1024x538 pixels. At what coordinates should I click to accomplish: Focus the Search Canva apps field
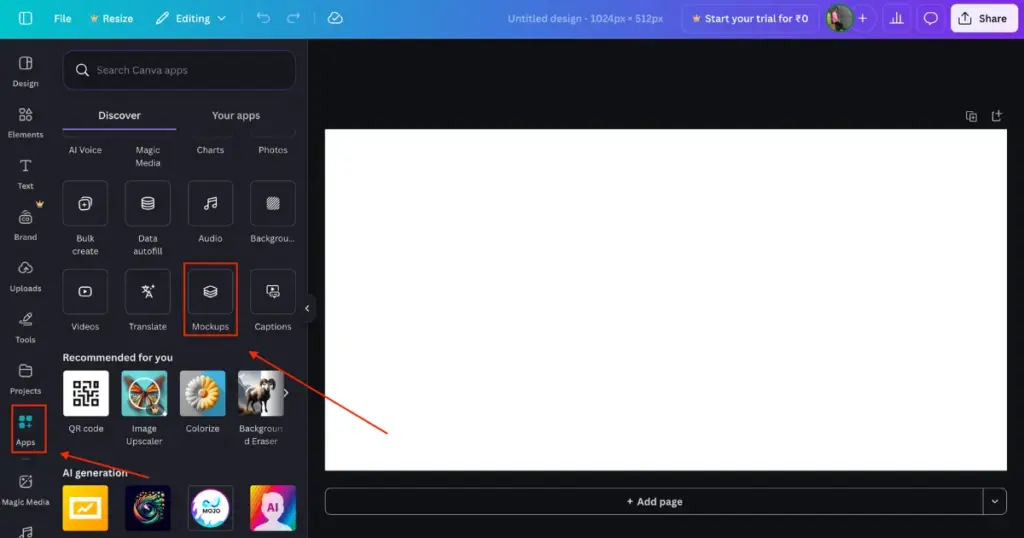coord(179,70)
